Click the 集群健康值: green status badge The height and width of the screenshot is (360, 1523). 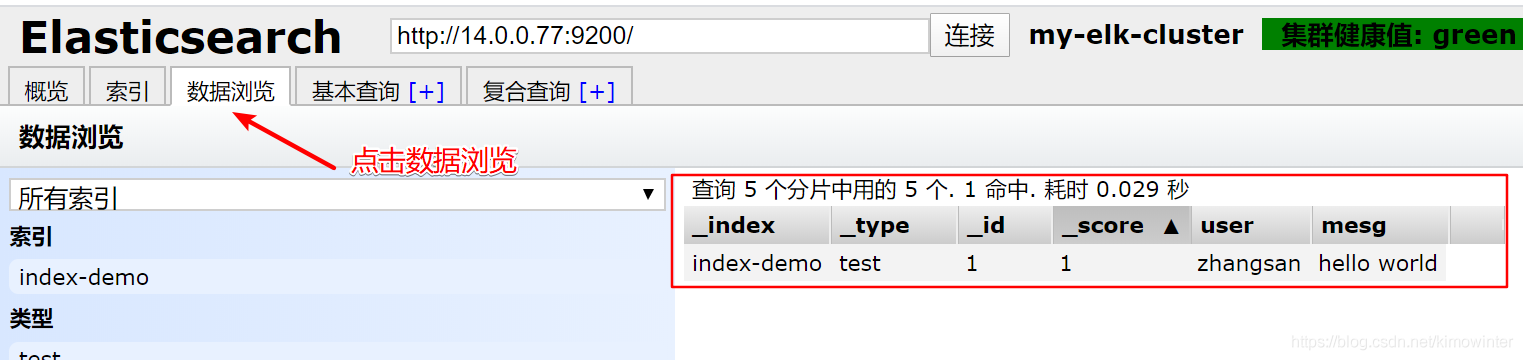click(x=1392, y=35)
